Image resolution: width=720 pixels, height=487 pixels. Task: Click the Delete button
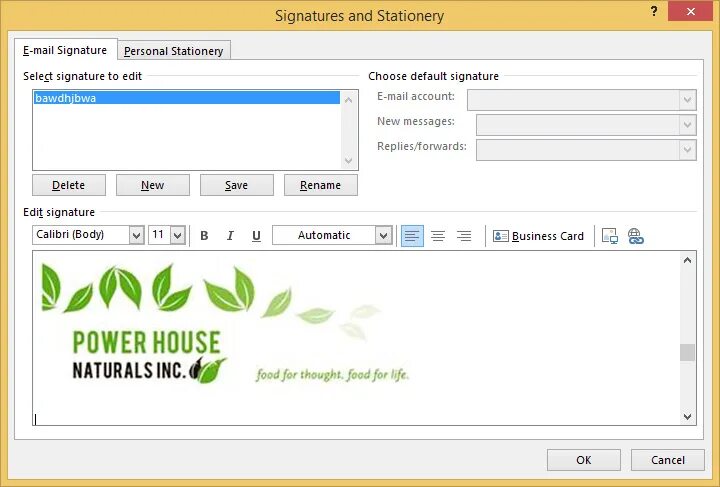point(69,185)
